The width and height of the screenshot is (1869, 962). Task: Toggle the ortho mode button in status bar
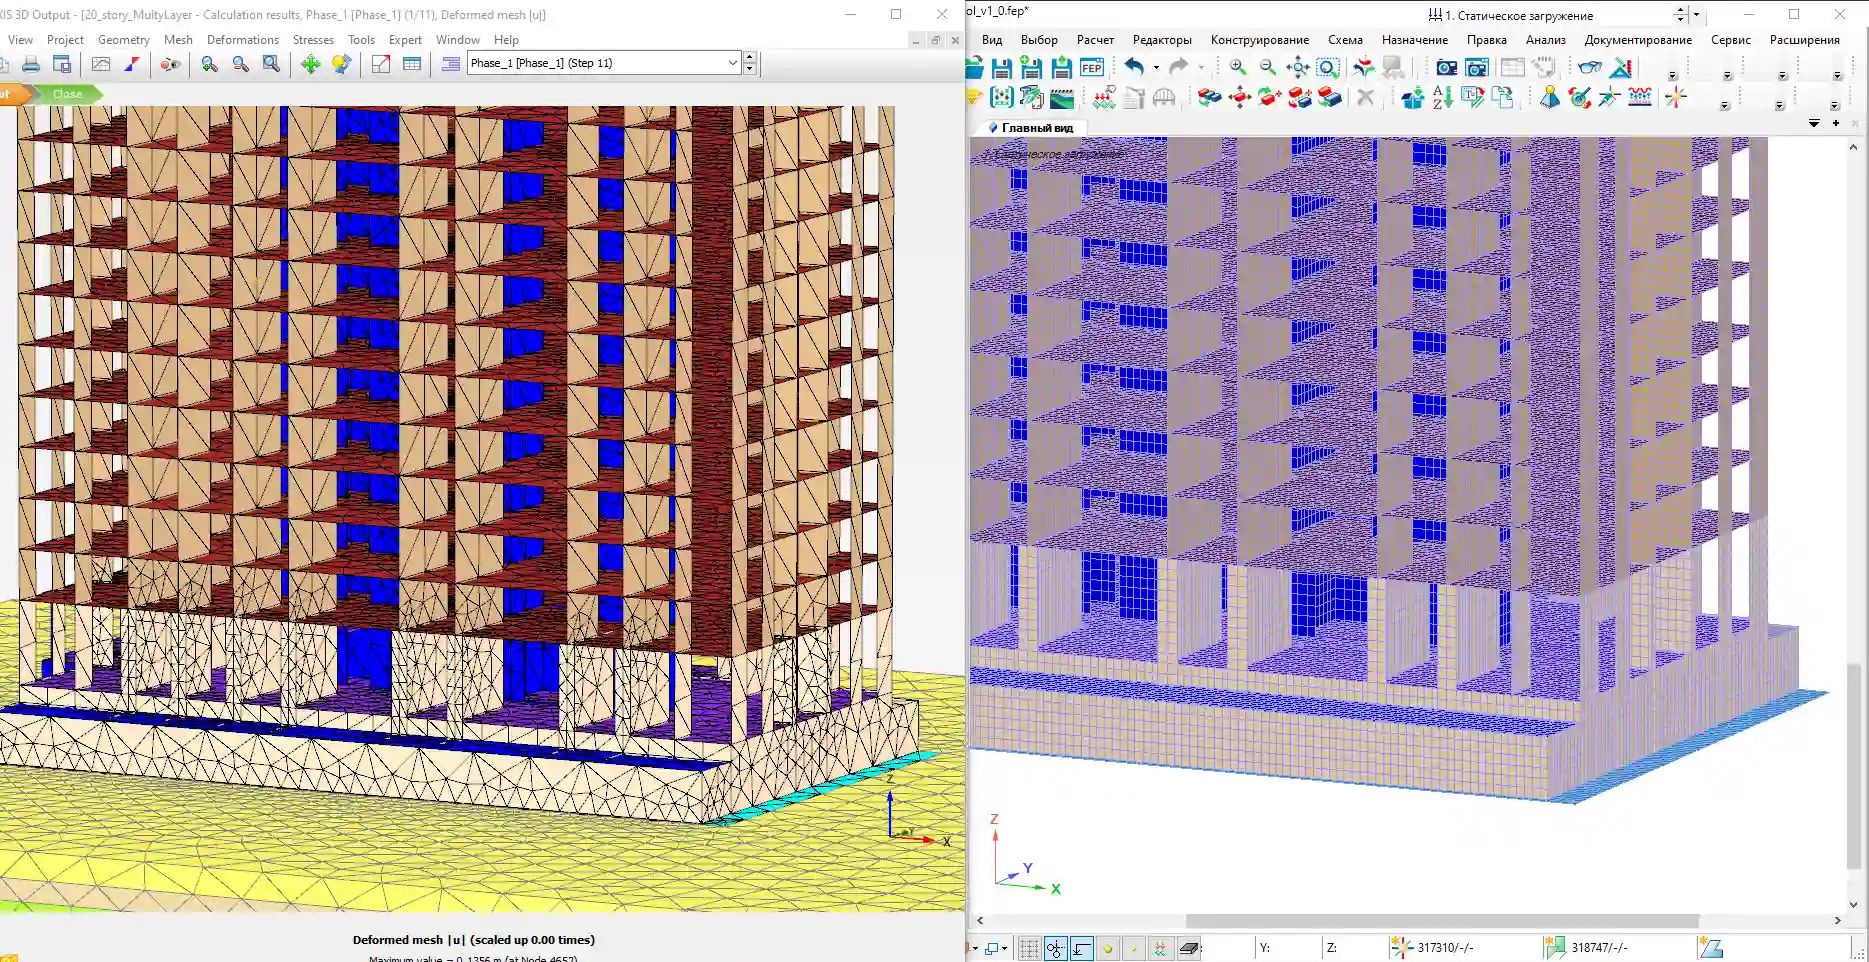click(x=1081, y=948)
